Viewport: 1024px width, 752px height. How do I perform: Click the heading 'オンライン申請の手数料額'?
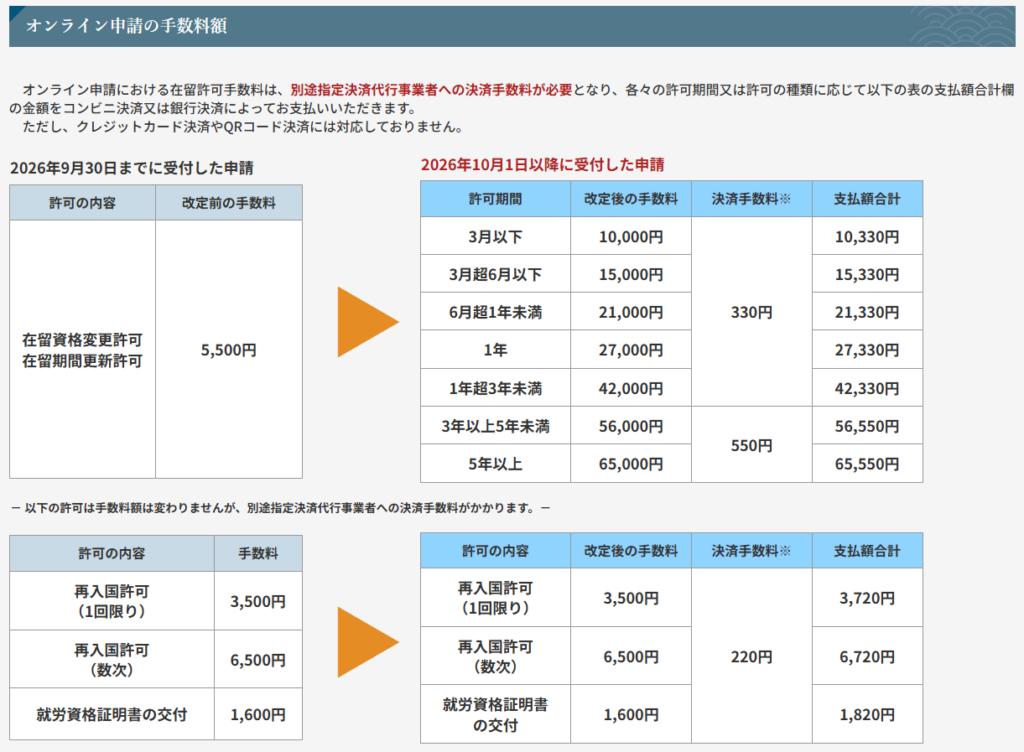tap(126, 26)
